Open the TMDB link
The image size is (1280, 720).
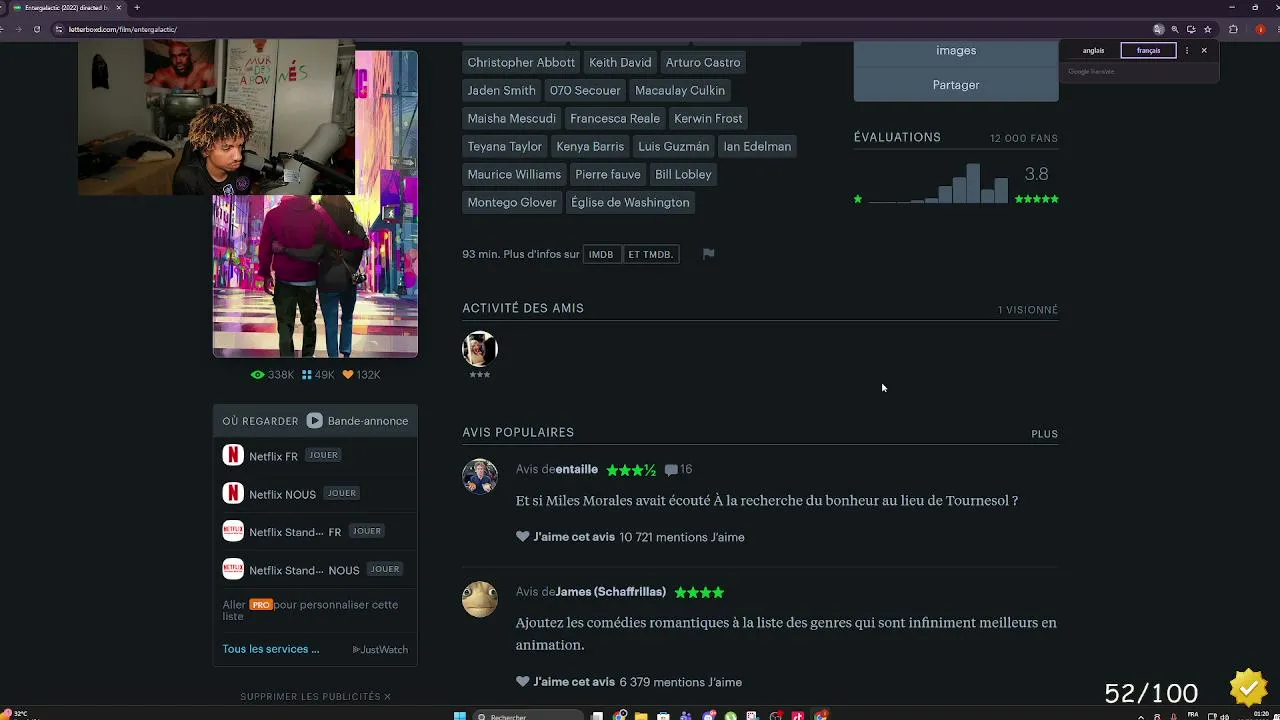[650, 254]
